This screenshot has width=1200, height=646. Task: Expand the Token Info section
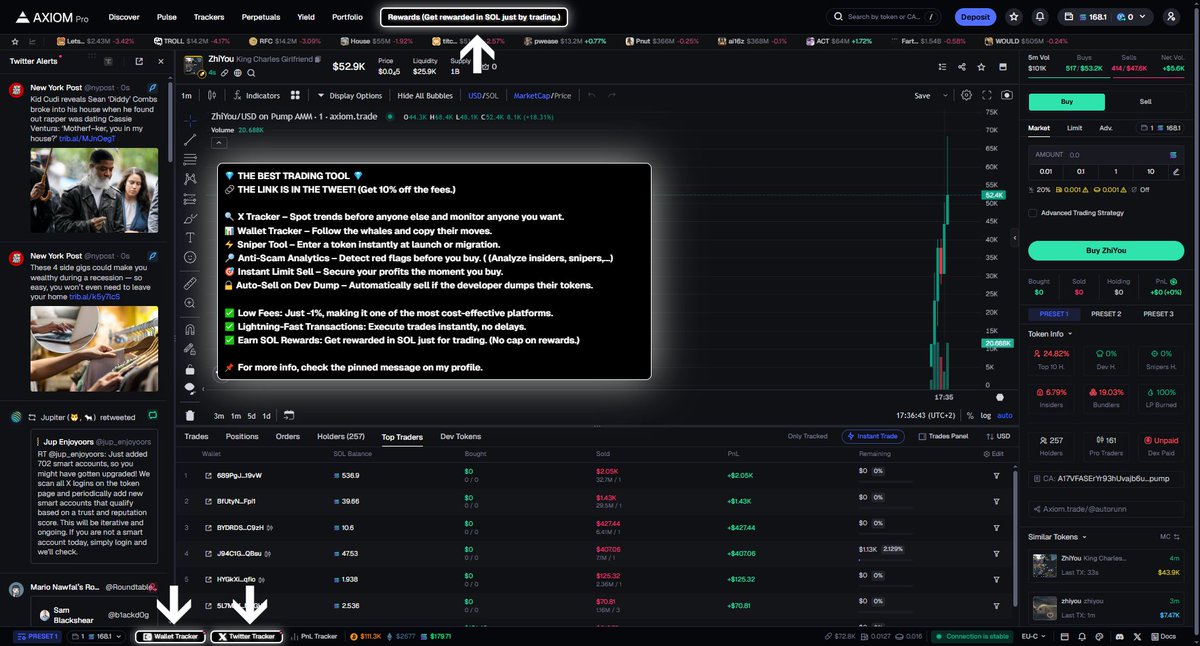(x=1050, y=333)
